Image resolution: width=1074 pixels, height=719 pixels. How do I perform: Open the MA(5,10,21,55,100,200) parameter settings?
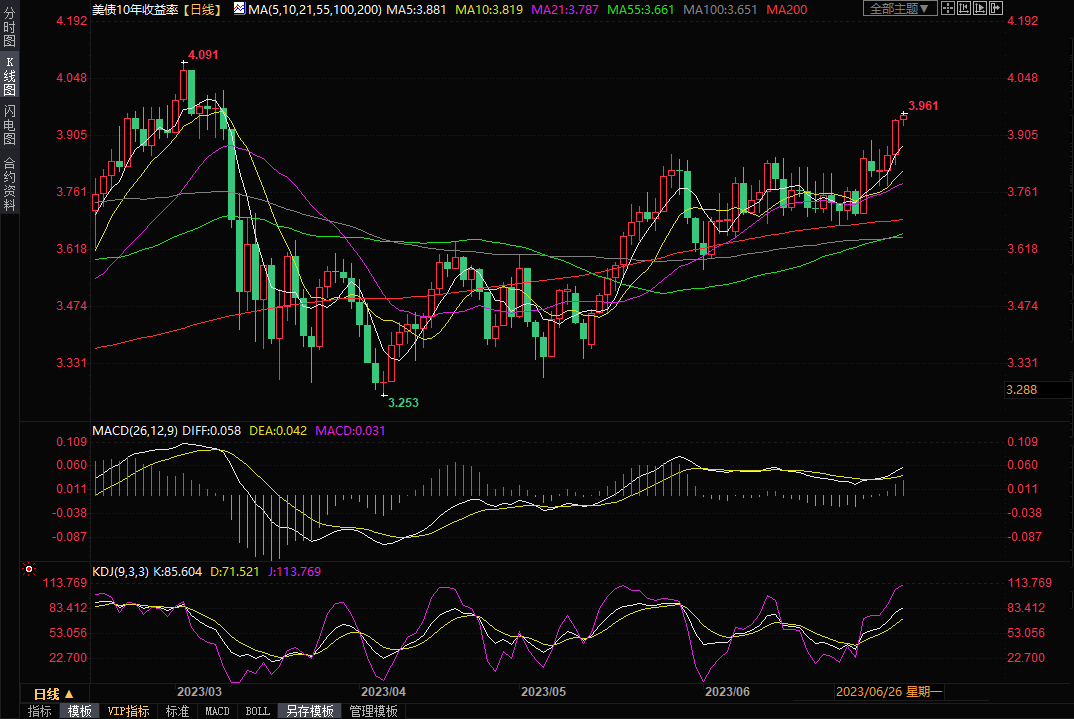[314, 9]
